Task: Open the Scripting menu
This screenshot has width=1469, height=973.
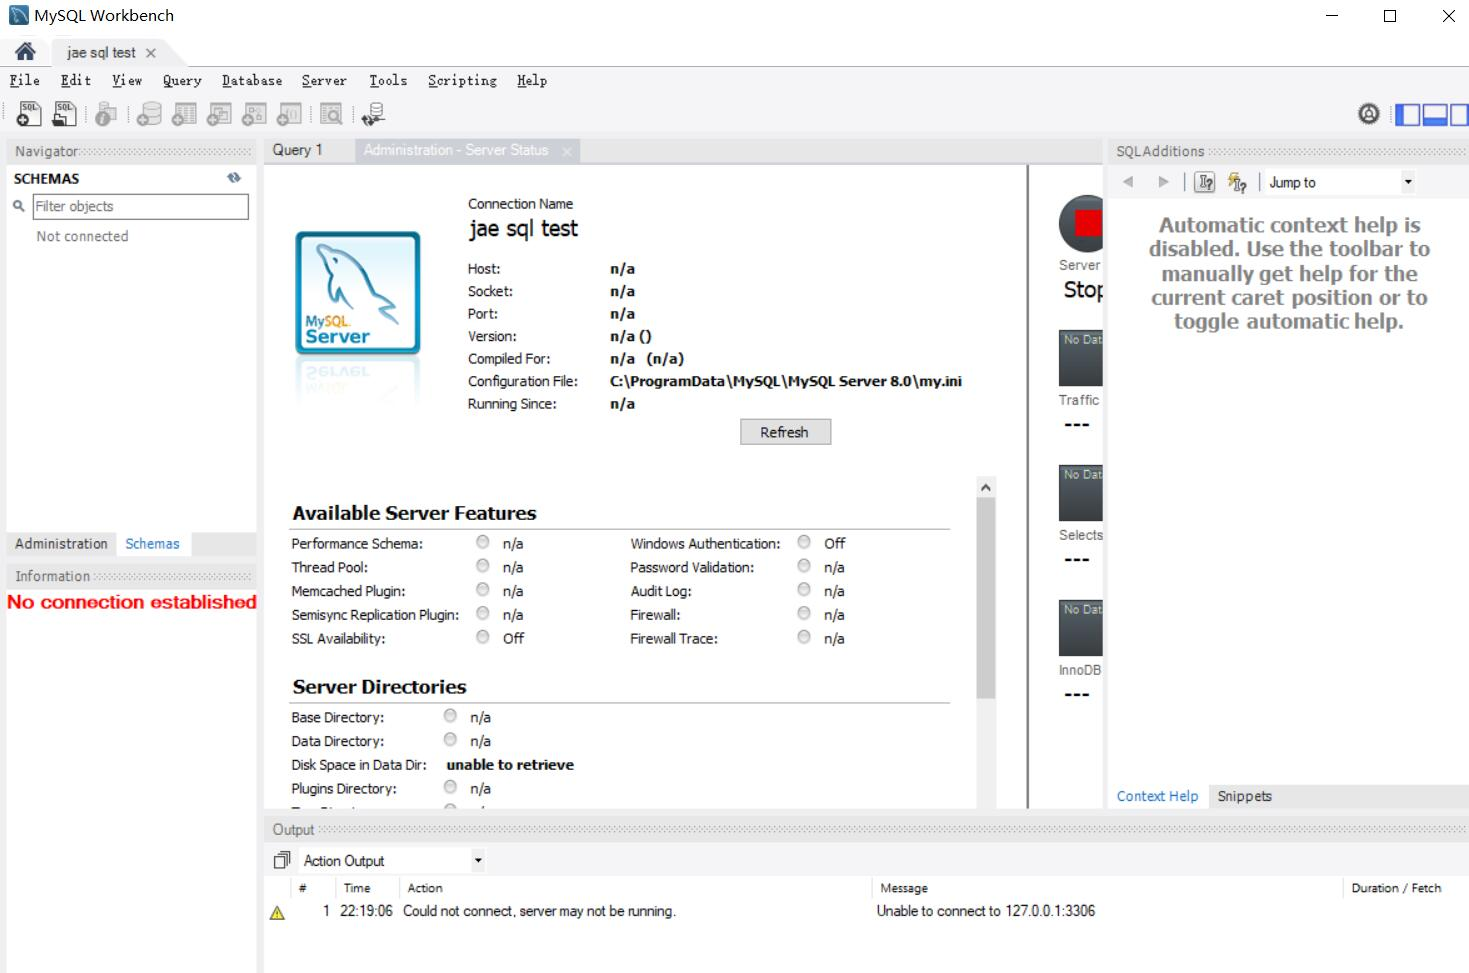Action: [462, 80]
